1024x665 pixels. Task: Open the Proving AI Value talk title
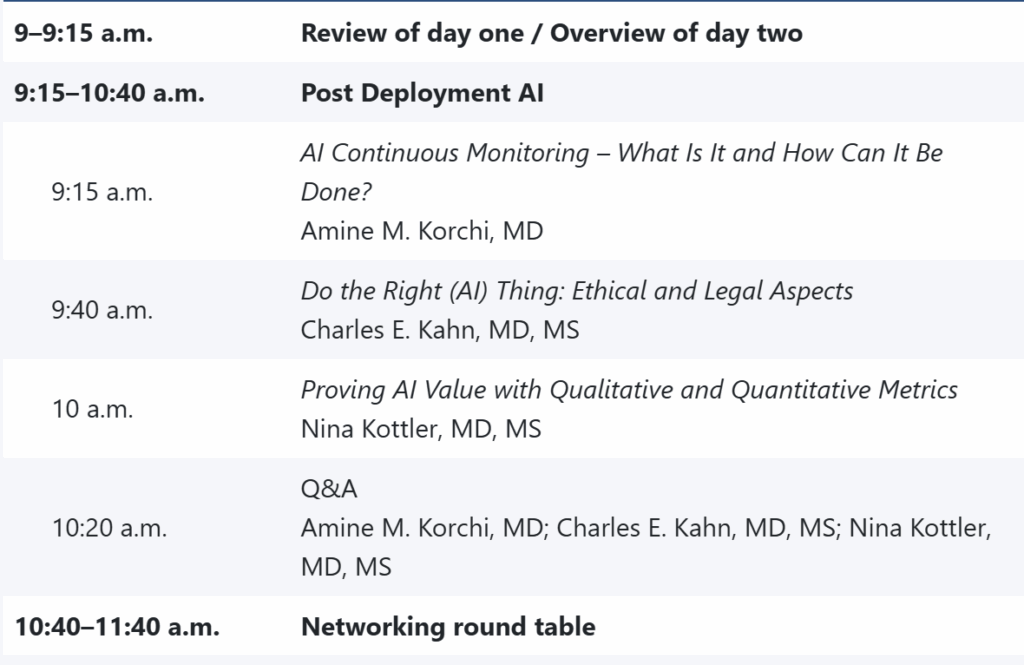point(628,389)
